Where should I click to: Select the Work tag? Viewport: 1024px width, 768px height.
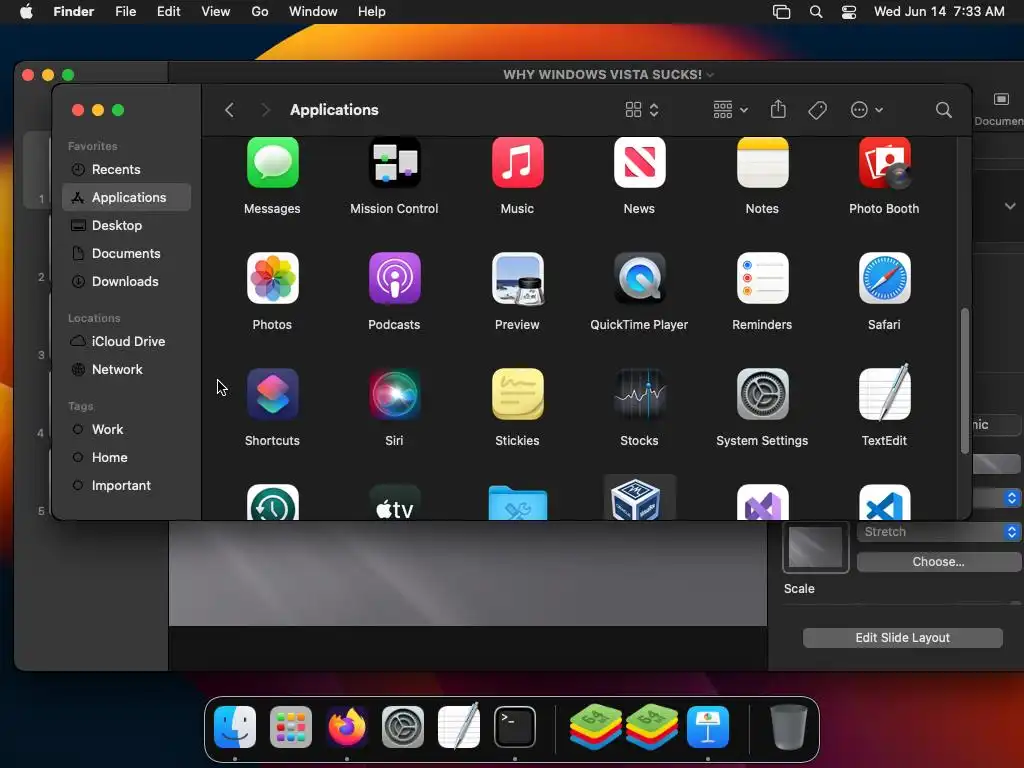click(x=127, y=430)
